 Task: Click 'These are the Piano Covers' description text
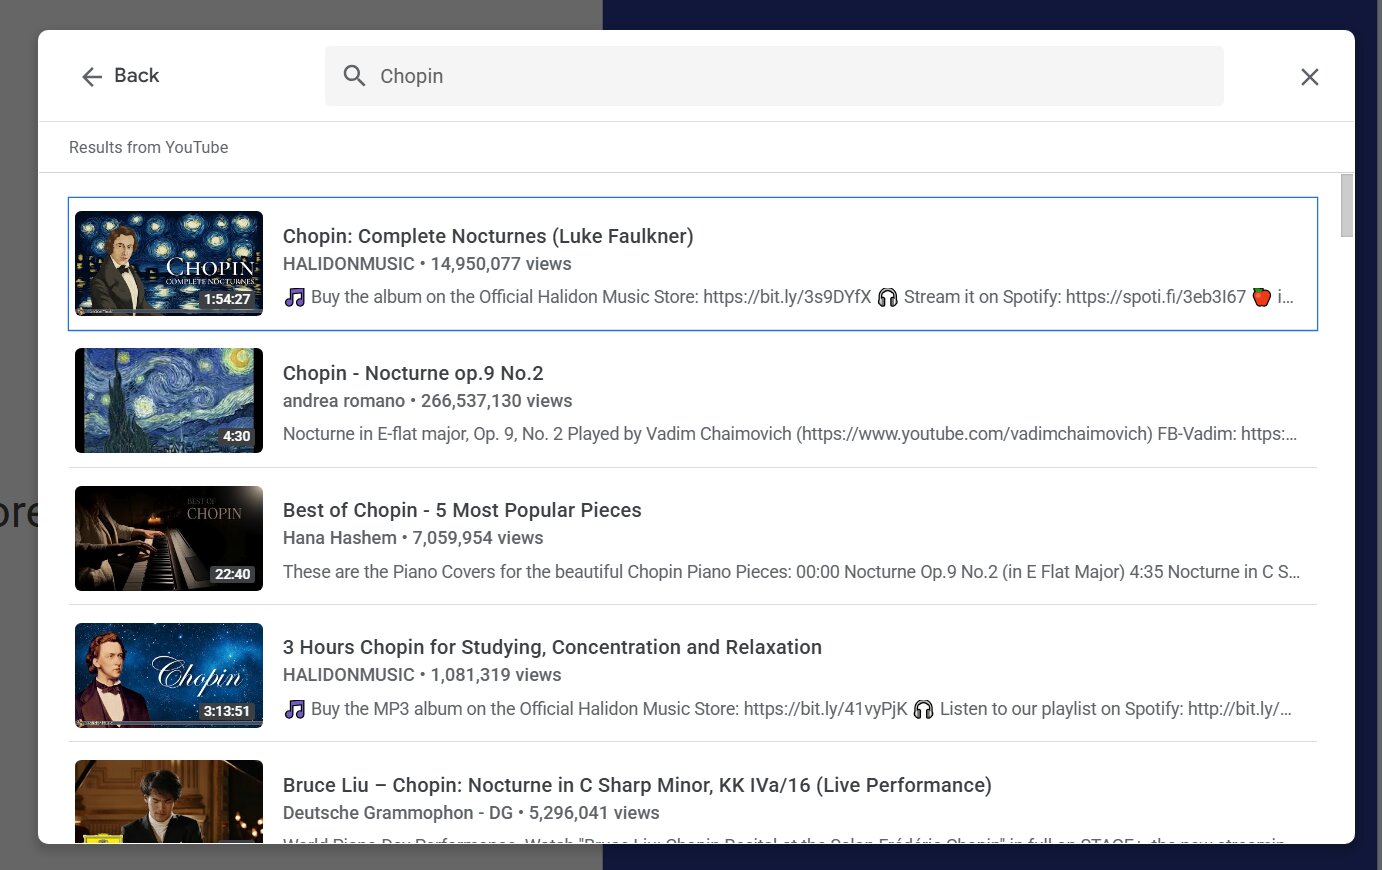(791, 572)
